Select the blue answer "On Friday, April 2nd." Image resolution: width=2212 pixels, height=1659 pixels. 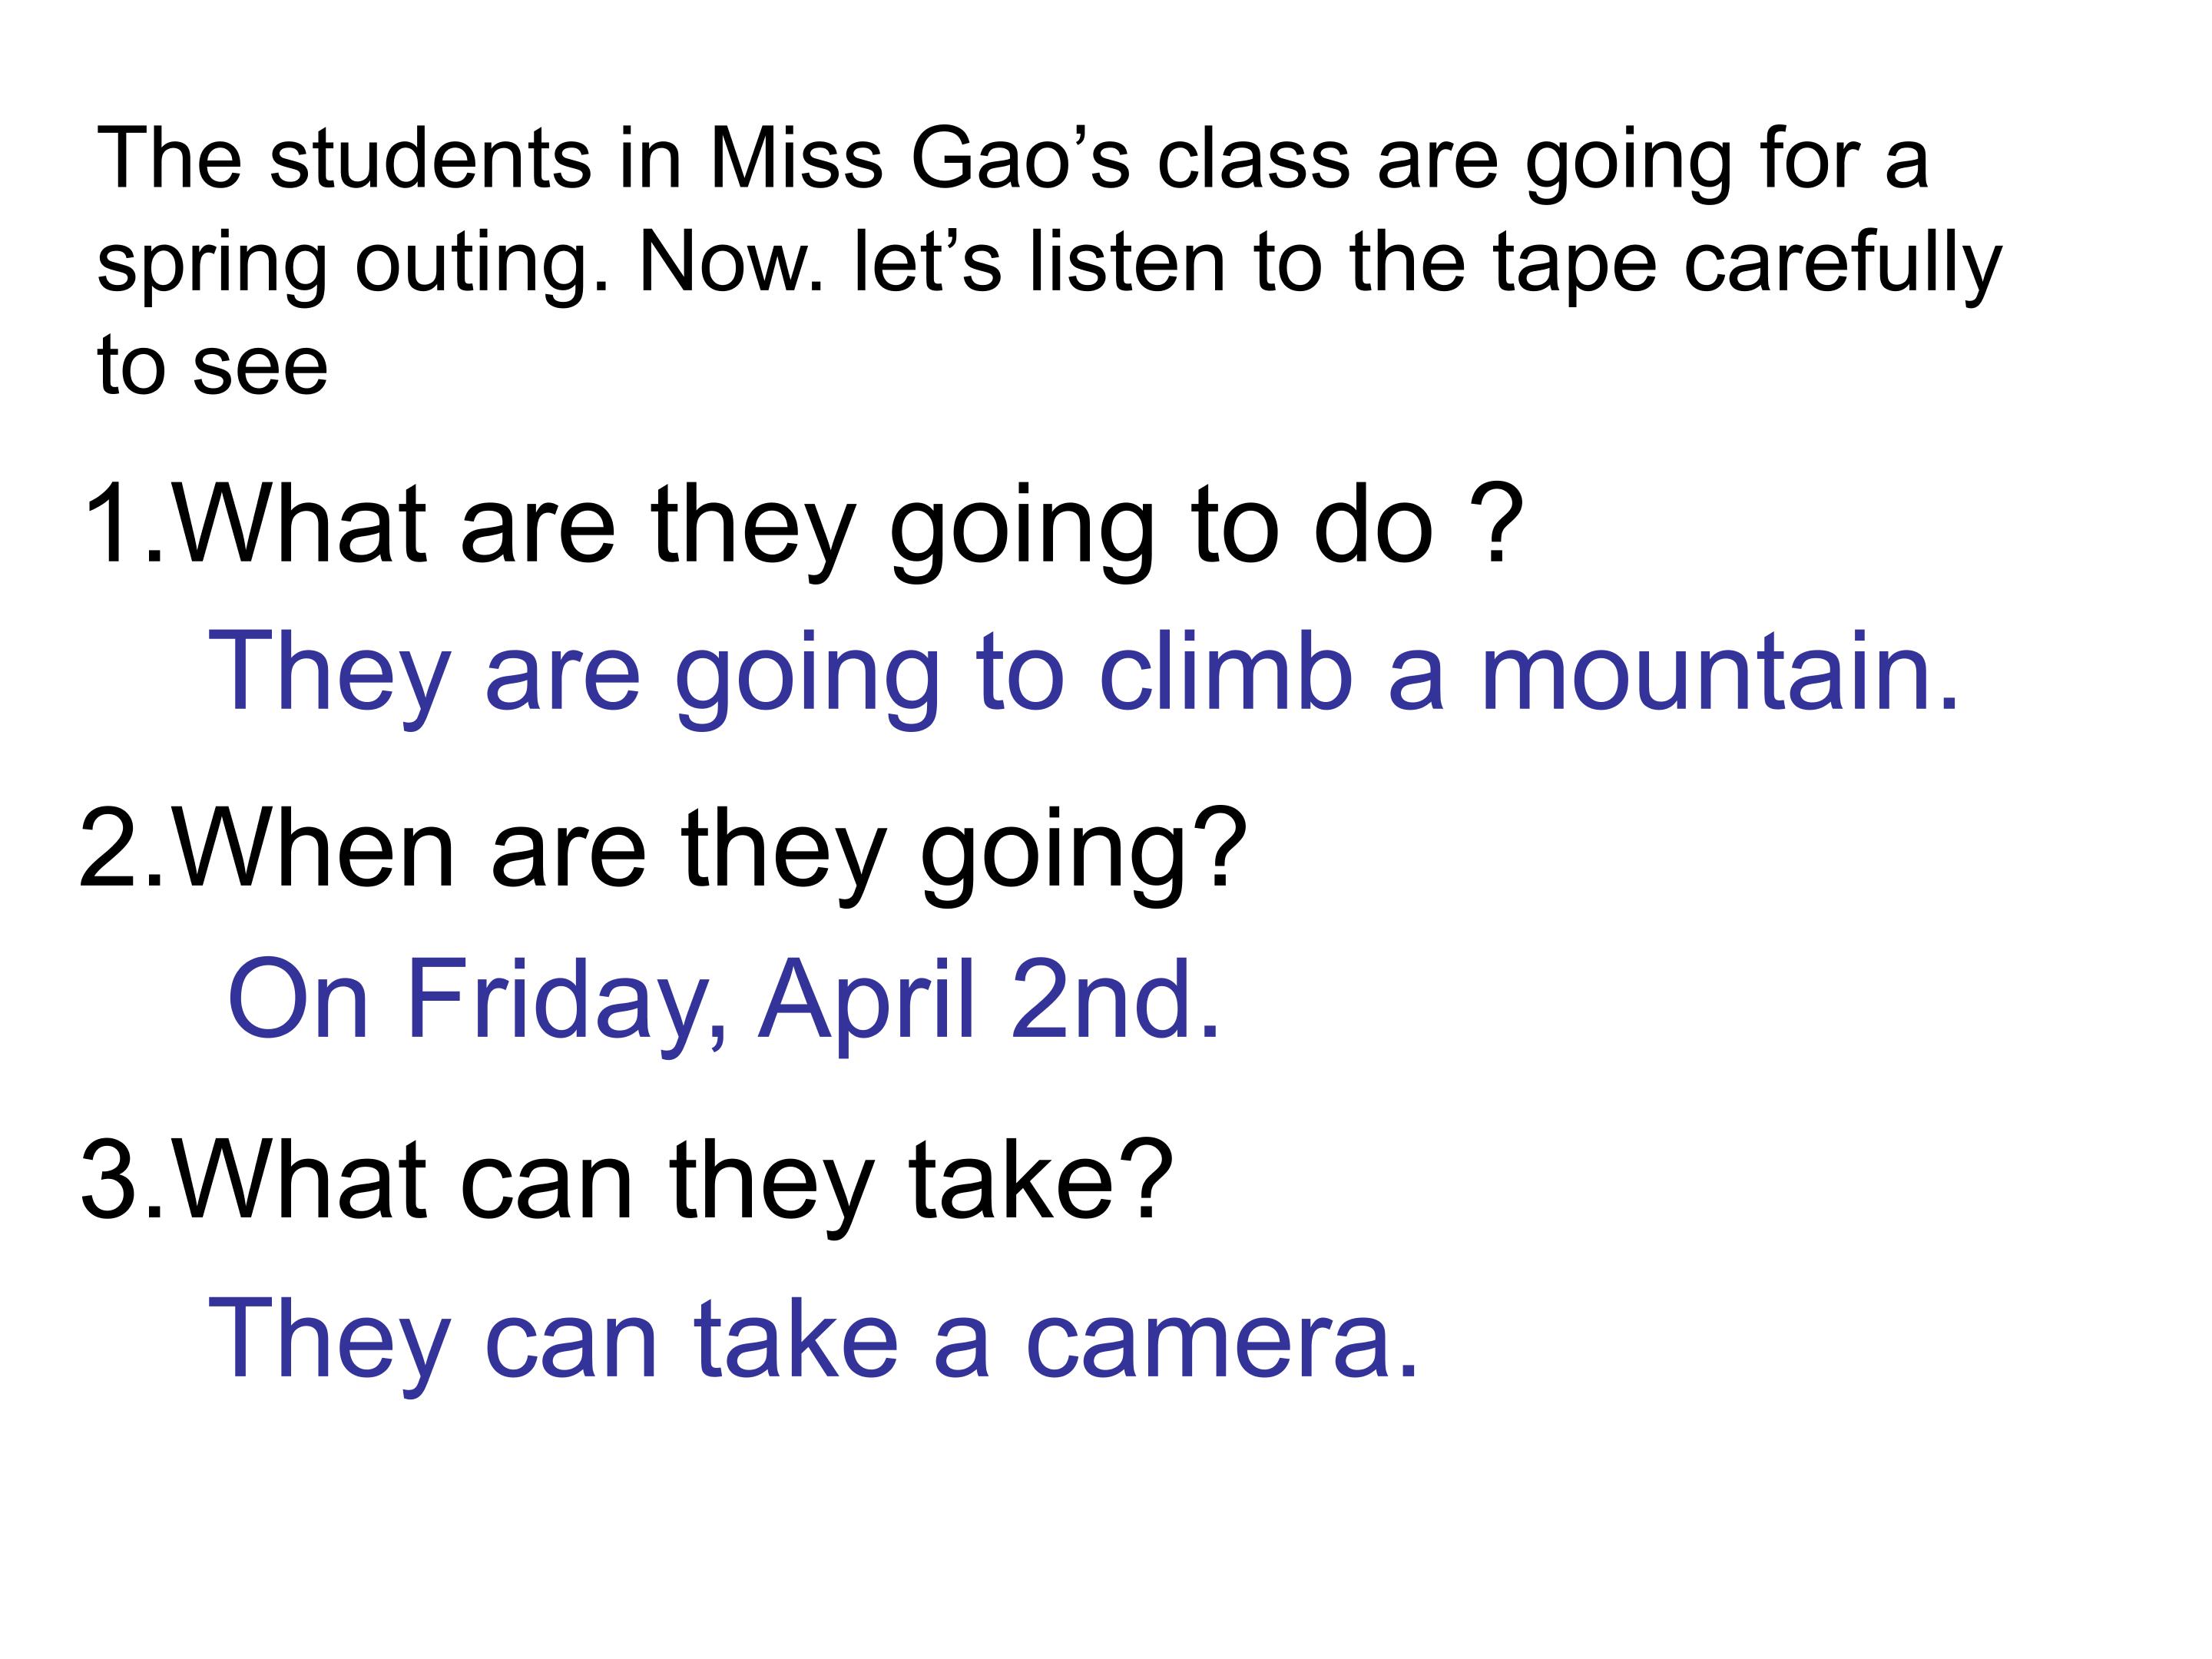click(x=723, y=999)
